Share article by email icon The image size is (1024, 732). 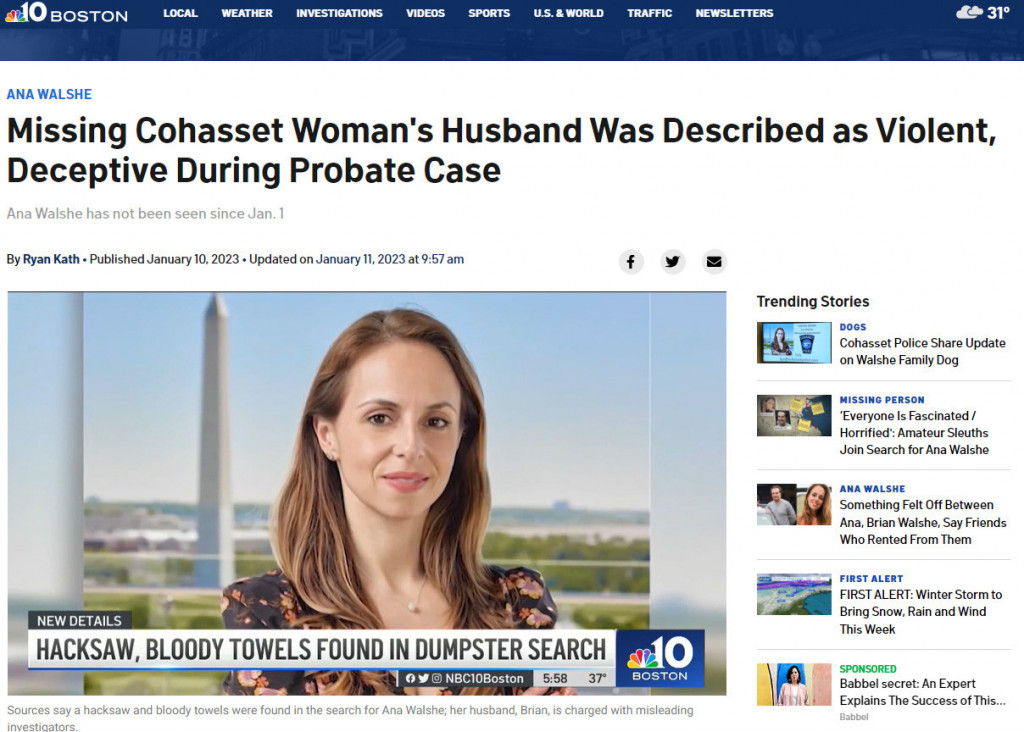(714, 262)
